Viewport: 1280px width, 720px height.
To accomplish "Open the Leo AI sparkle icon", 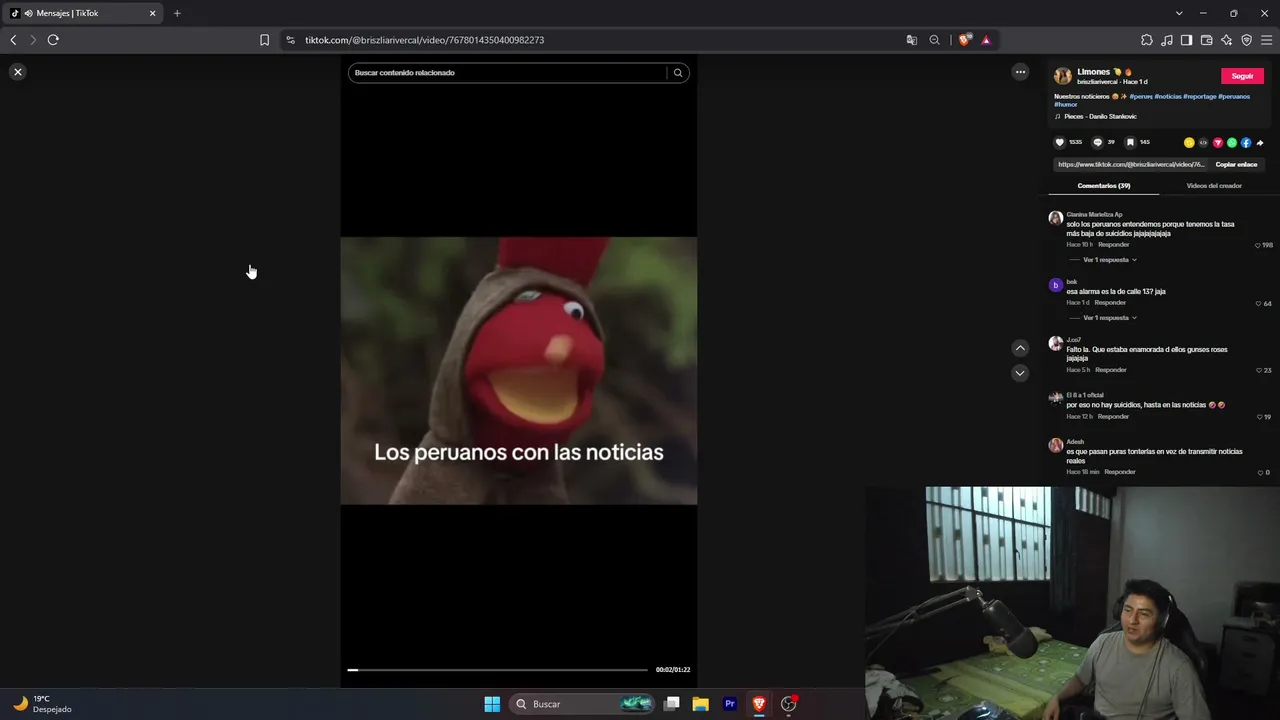I will click(1226, 40).
